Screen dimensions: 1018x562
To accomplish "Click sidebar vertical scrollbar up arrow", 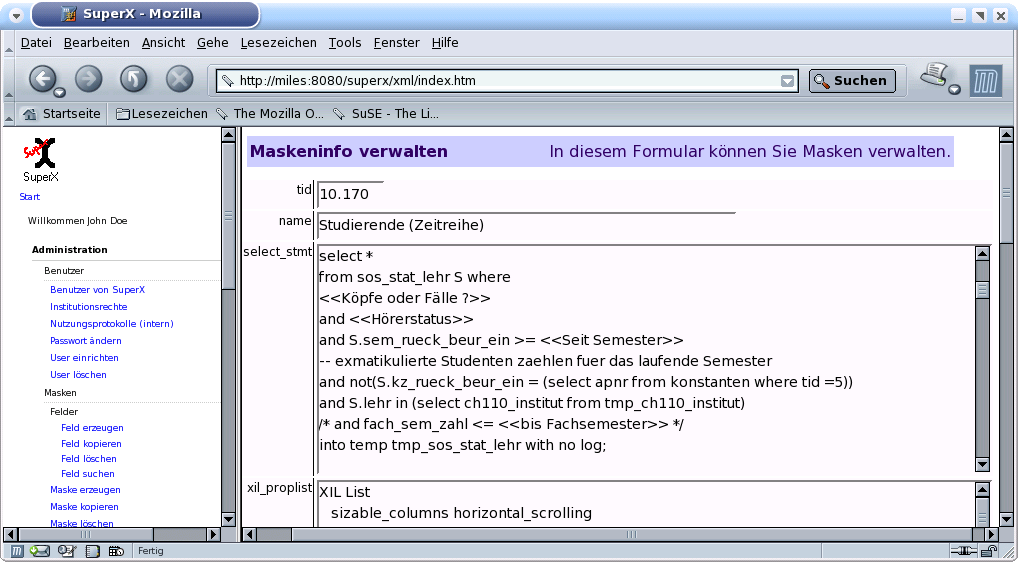I will pyautogui.click(x=228, y=134).
